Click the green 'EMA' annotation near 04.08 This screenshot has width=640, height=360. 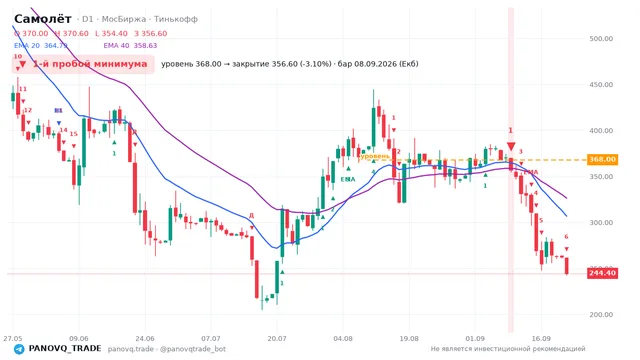pos(348,179)
